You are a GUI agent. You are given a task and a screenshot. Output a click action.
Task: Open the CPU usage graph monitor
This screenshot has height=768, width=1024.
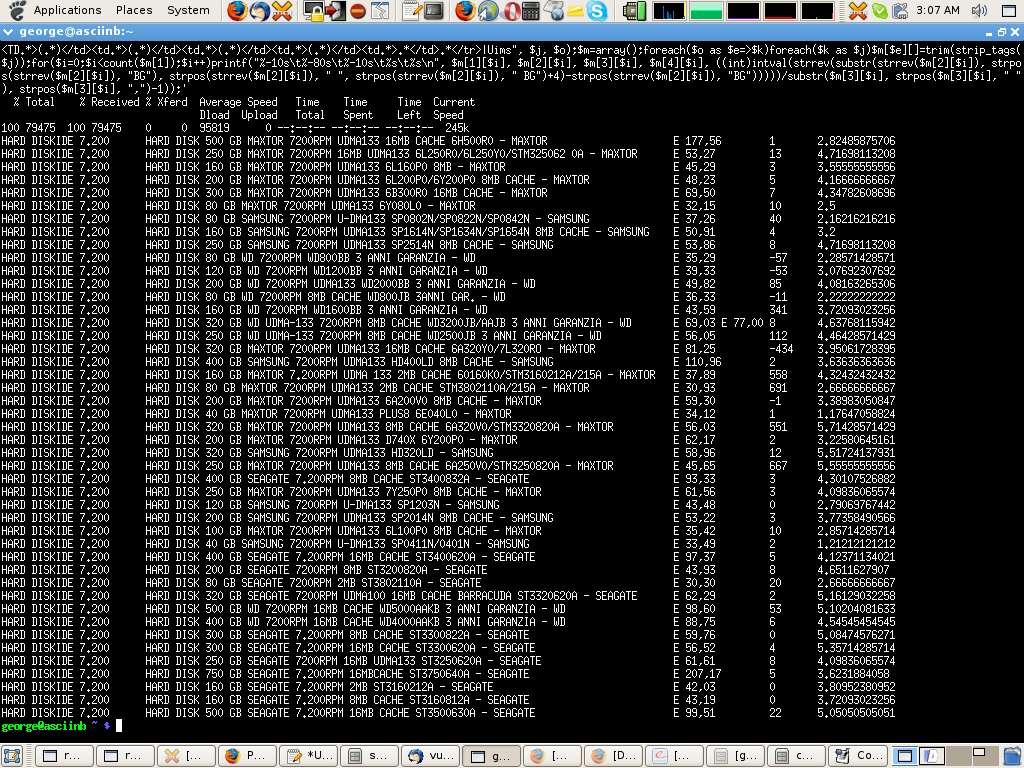pos(669,11)
